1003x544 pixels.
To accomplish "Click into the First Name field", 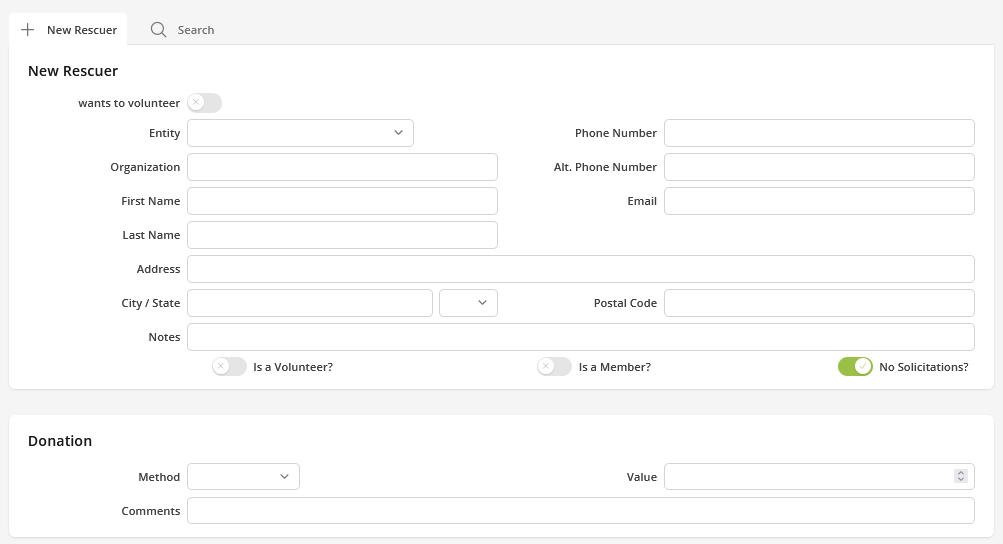I will tap(342, 201).
